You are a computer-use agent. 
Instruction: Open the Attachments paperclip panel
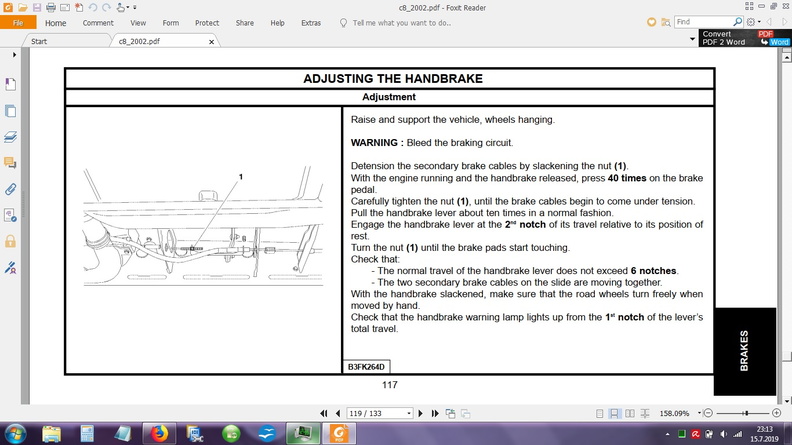click(x=10, y=189)
